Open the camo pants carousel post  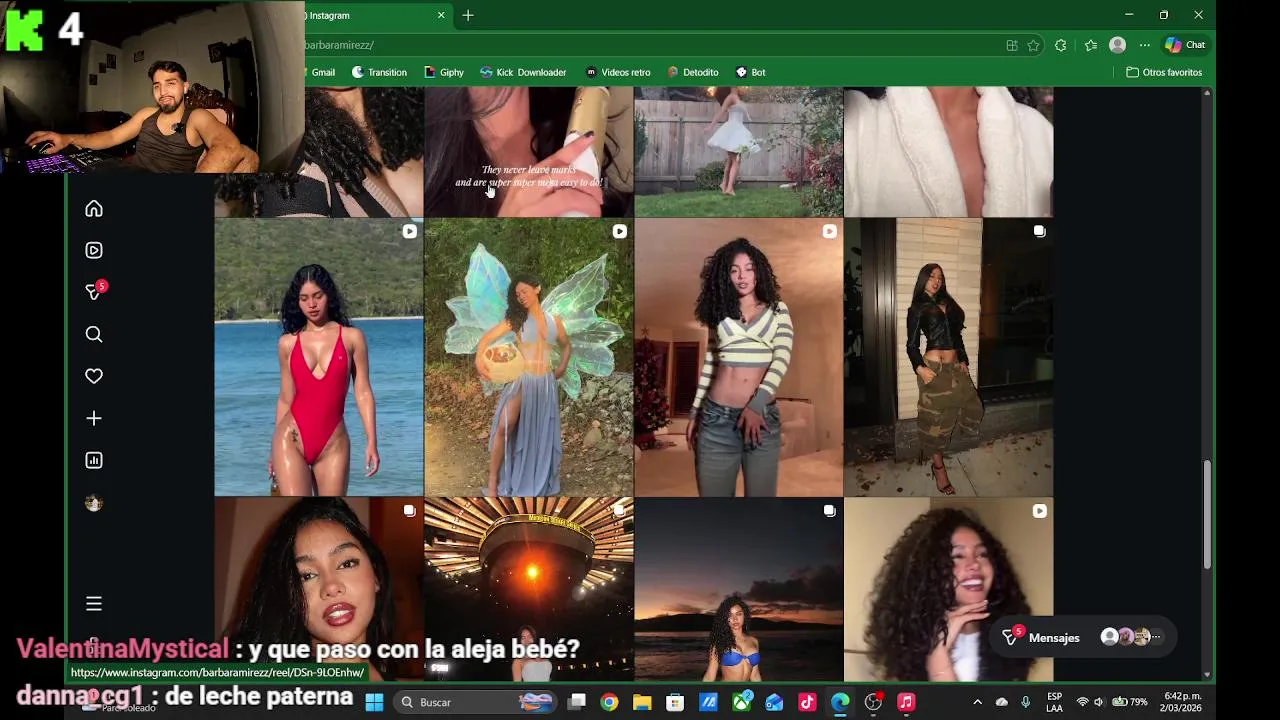click(x=948, y=357)
